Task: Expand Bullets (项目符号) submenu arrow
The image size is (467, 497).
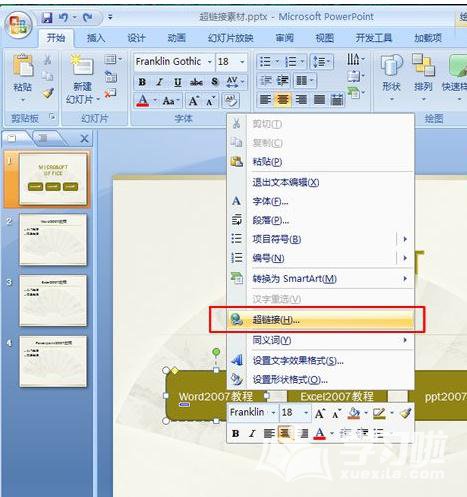Action: [405, 239]
